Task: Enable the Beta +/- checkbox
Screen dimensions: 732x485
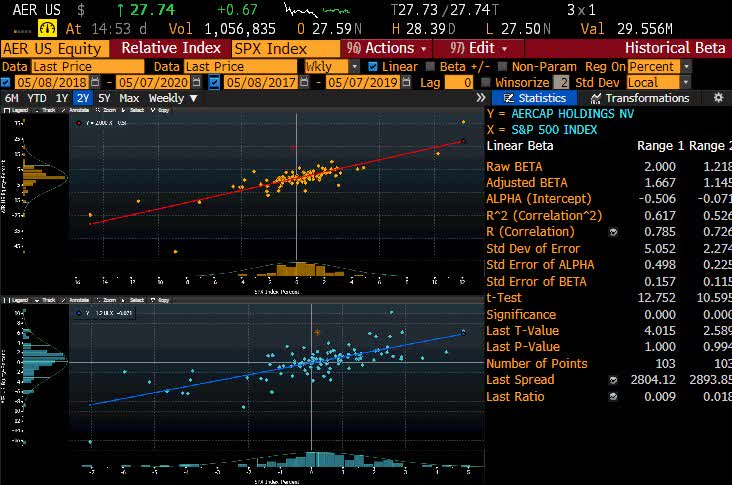Action: click(x=430, y=67)
